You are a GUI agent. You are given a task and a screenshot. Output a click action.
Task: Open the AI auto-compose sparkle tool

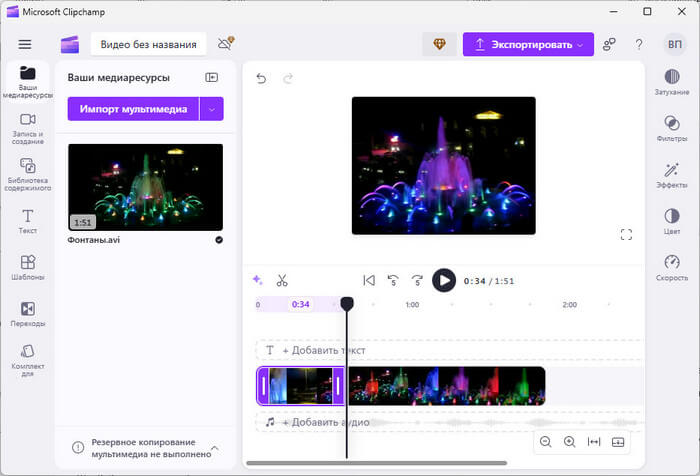258,280
